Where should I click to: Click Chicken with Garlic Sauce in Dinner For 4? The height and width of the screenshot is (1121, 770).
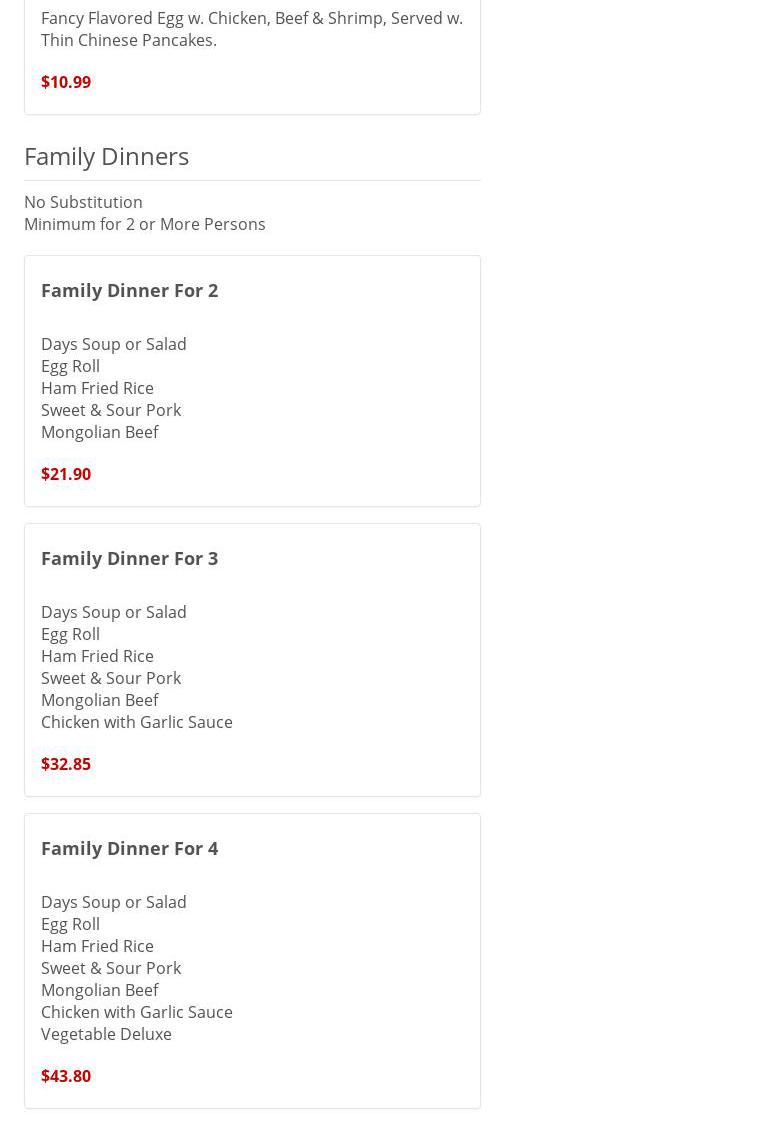click(137, 1012)
